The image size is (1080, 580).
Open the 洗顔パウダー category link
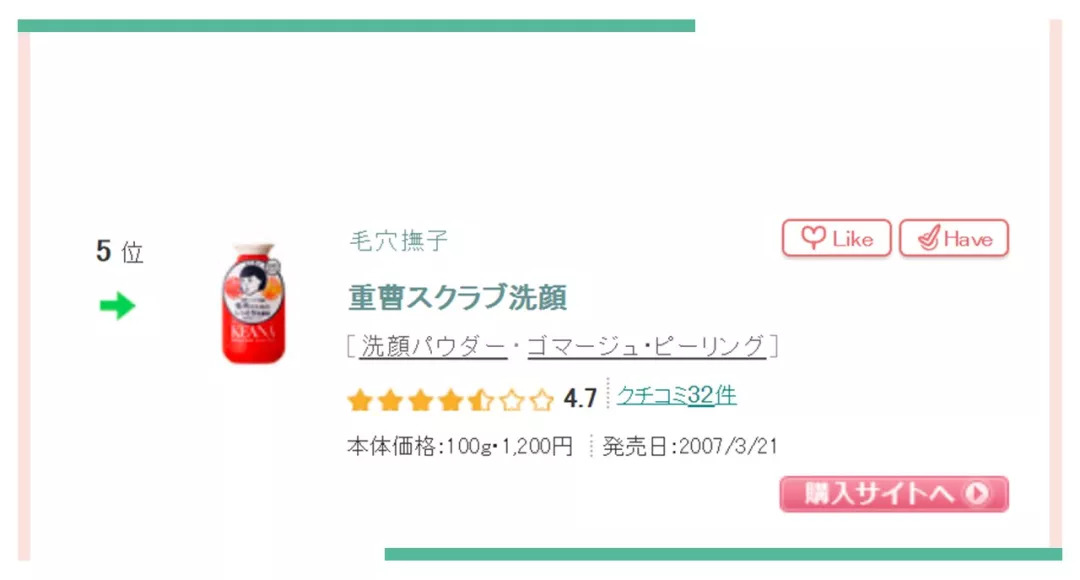click(x=433, y=346)
